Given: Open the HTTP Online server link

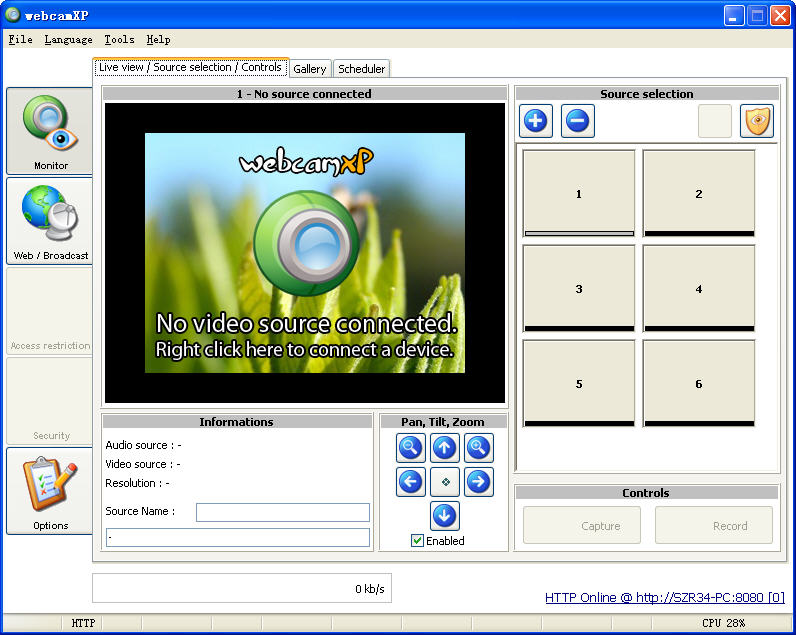Looking at the screenshot, I should point(664,598).
